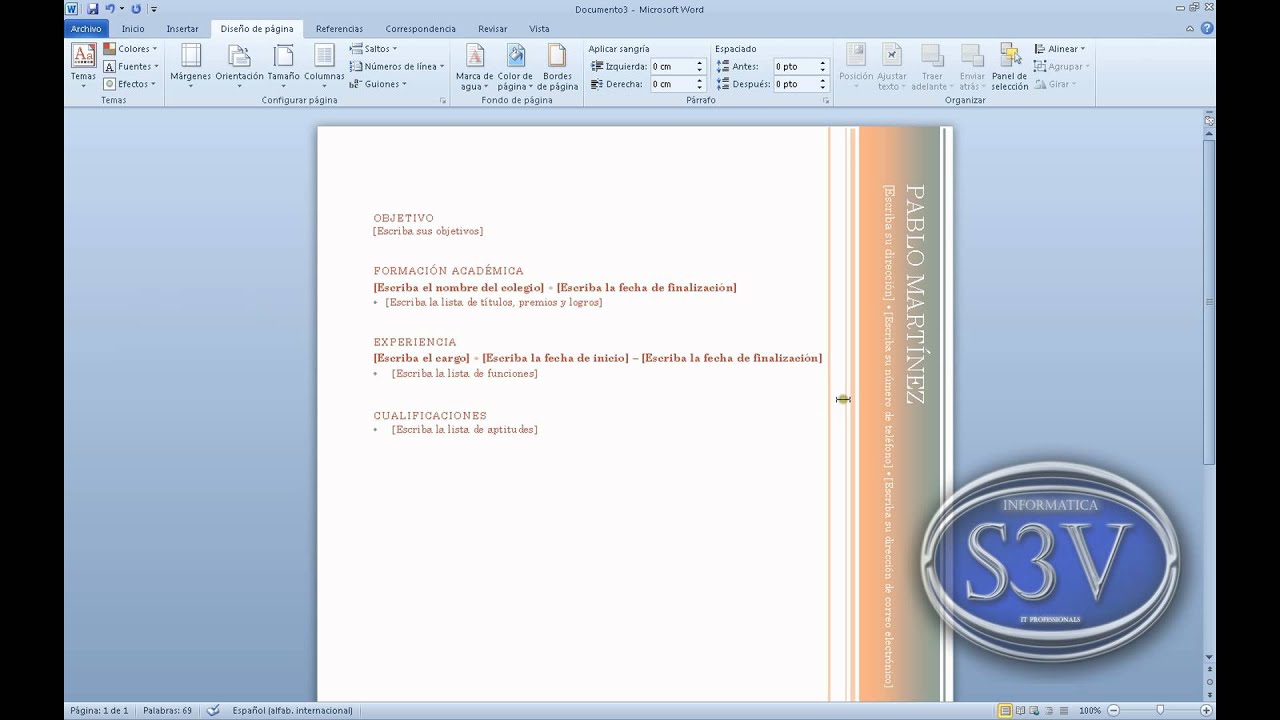The height and width of the screenshot is (720, 1280).
Task: Expand the Saltos breaks dropdown
Action: point(374,49)
